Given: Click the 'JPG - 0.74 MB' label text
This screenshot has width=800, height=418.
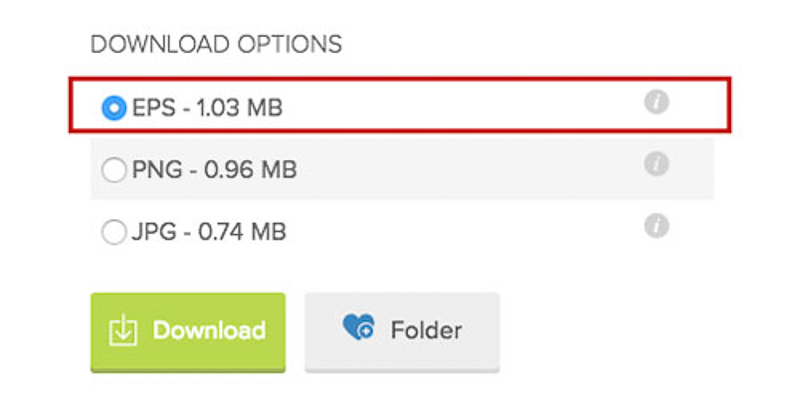Looking at the screenshot, I should coord(209,232).
